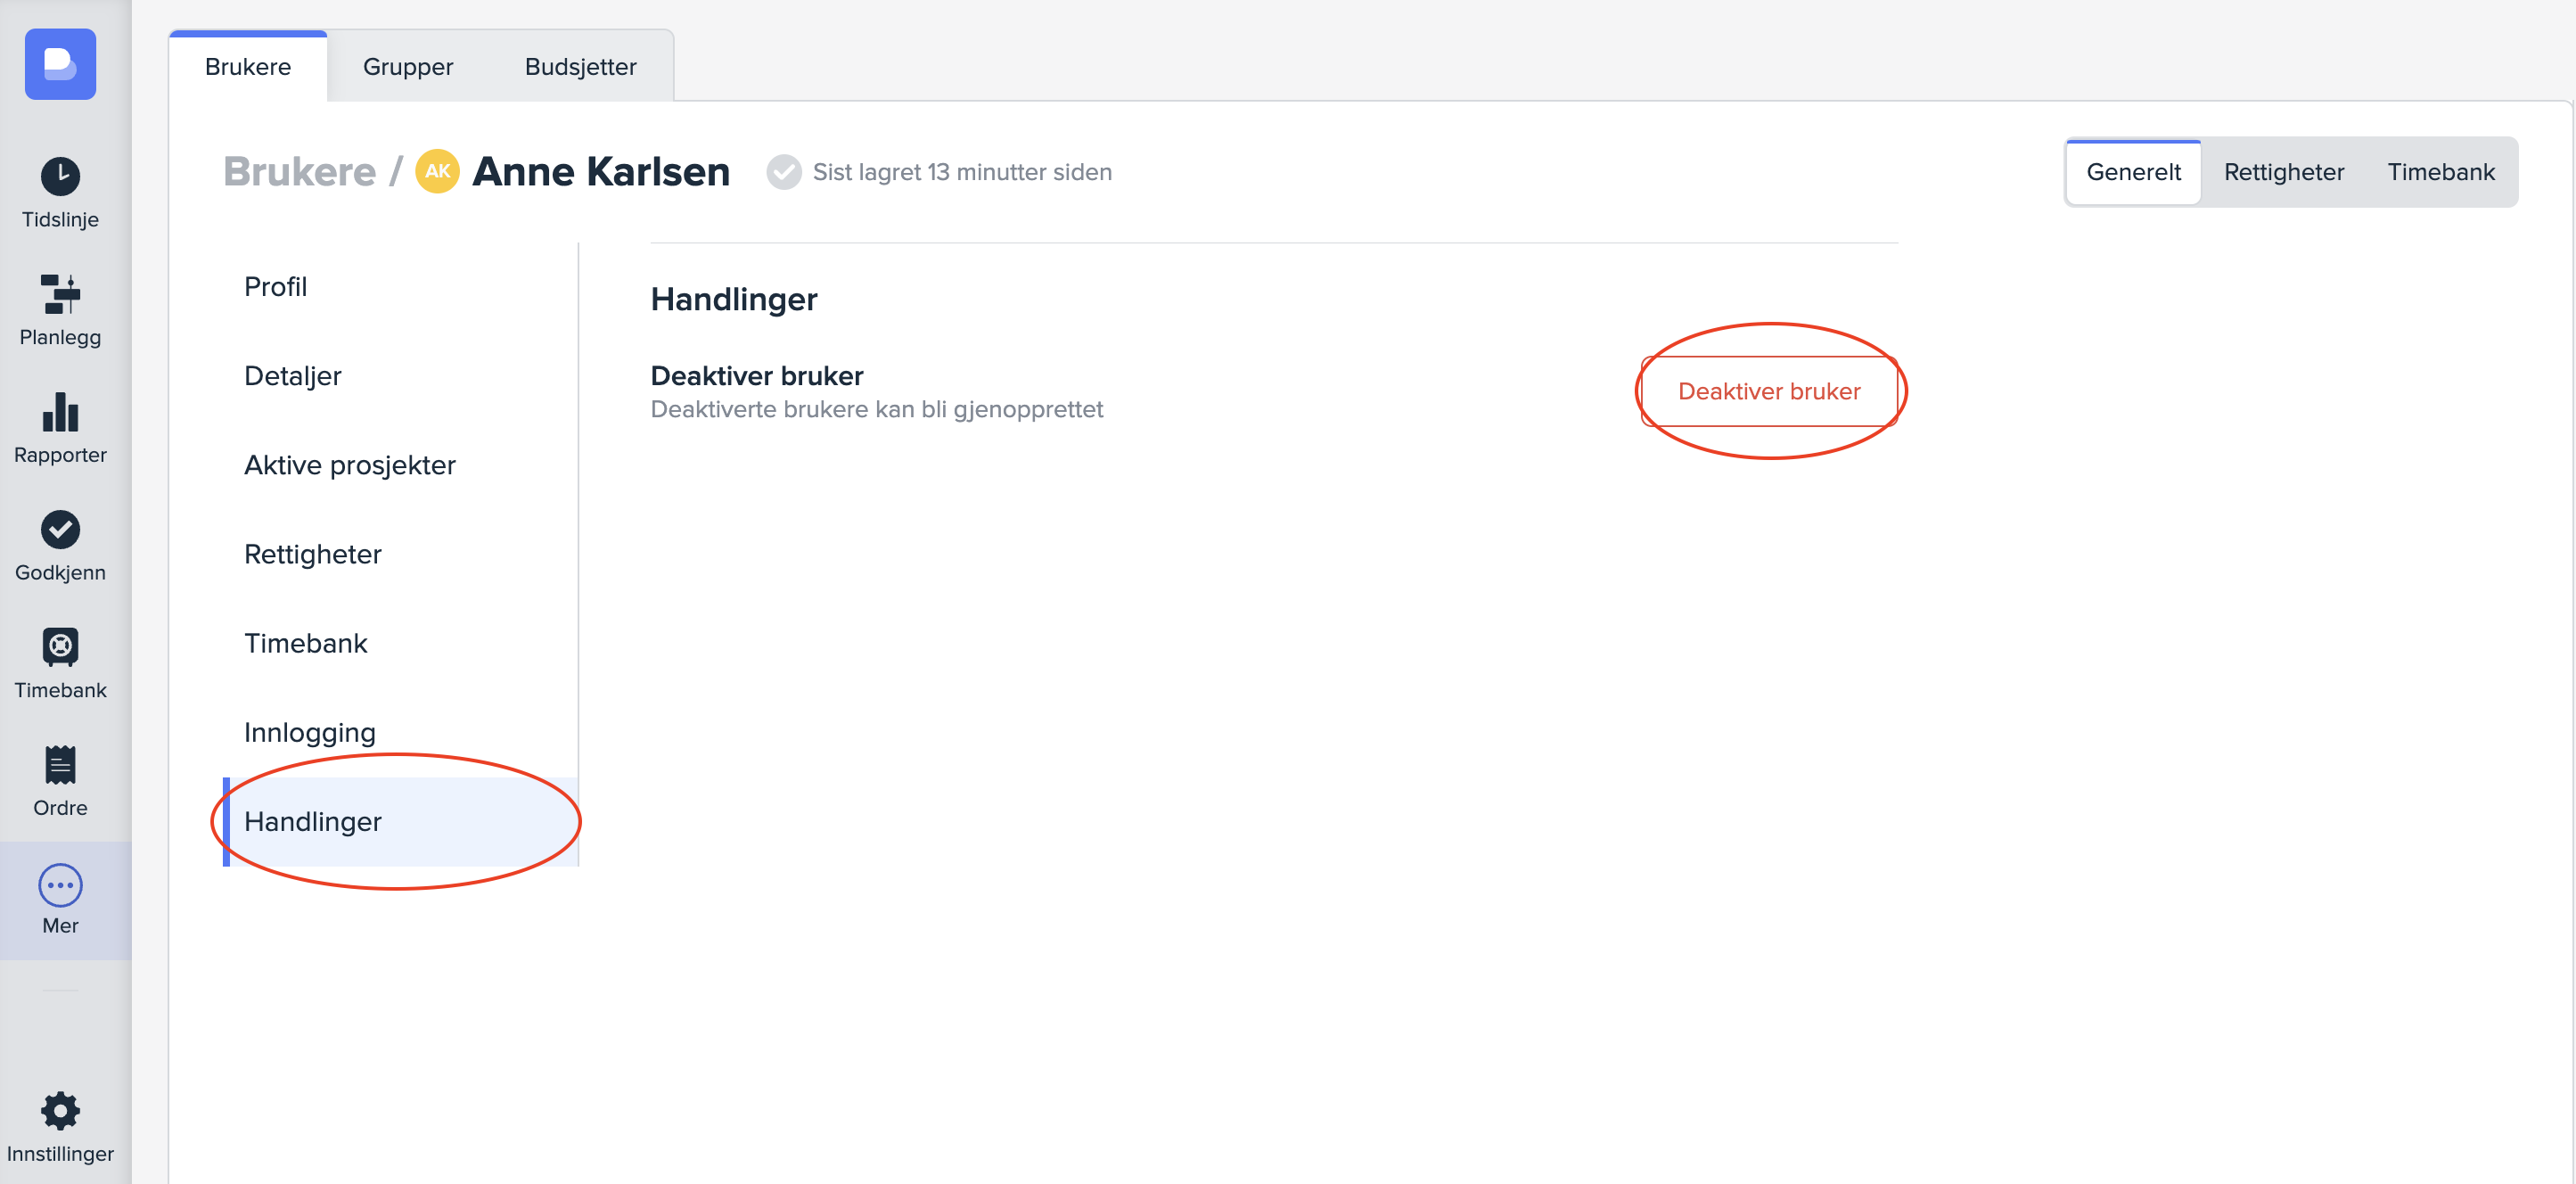Screen dimensions: 2576x1184
Task: Open the Timebank safe icon
Action: (x=60, y=647)
